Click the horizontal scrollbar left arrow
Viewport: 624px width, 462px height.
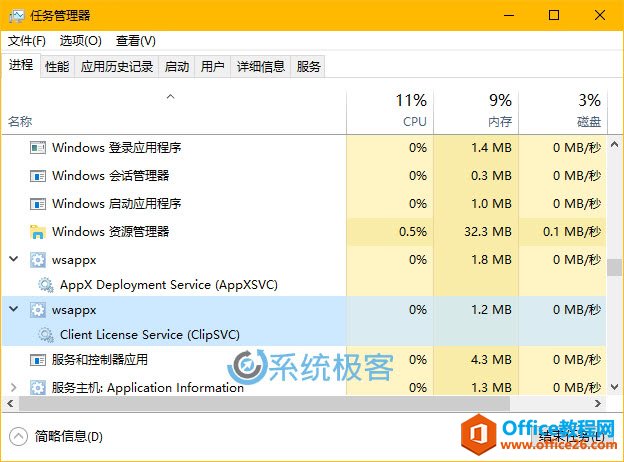[10, 404]
